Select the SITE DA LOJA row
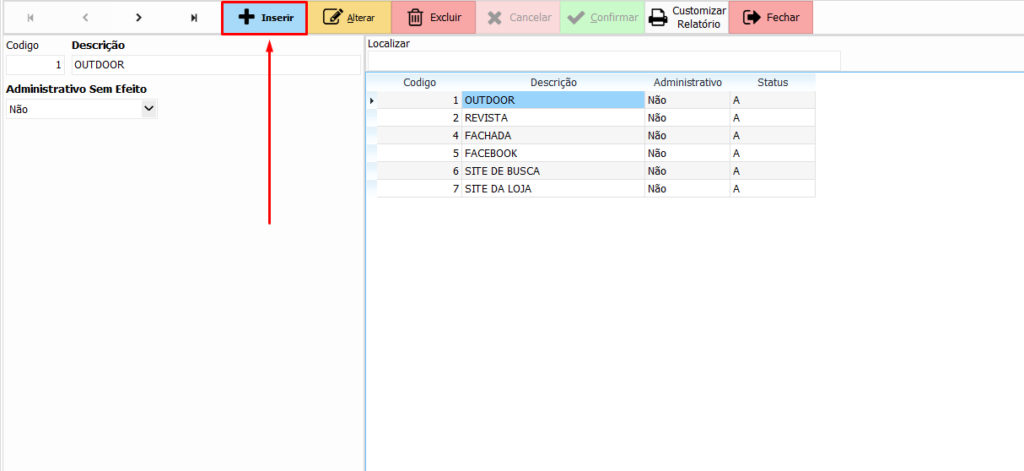1024x471 pixels. [x=552, y=188]
